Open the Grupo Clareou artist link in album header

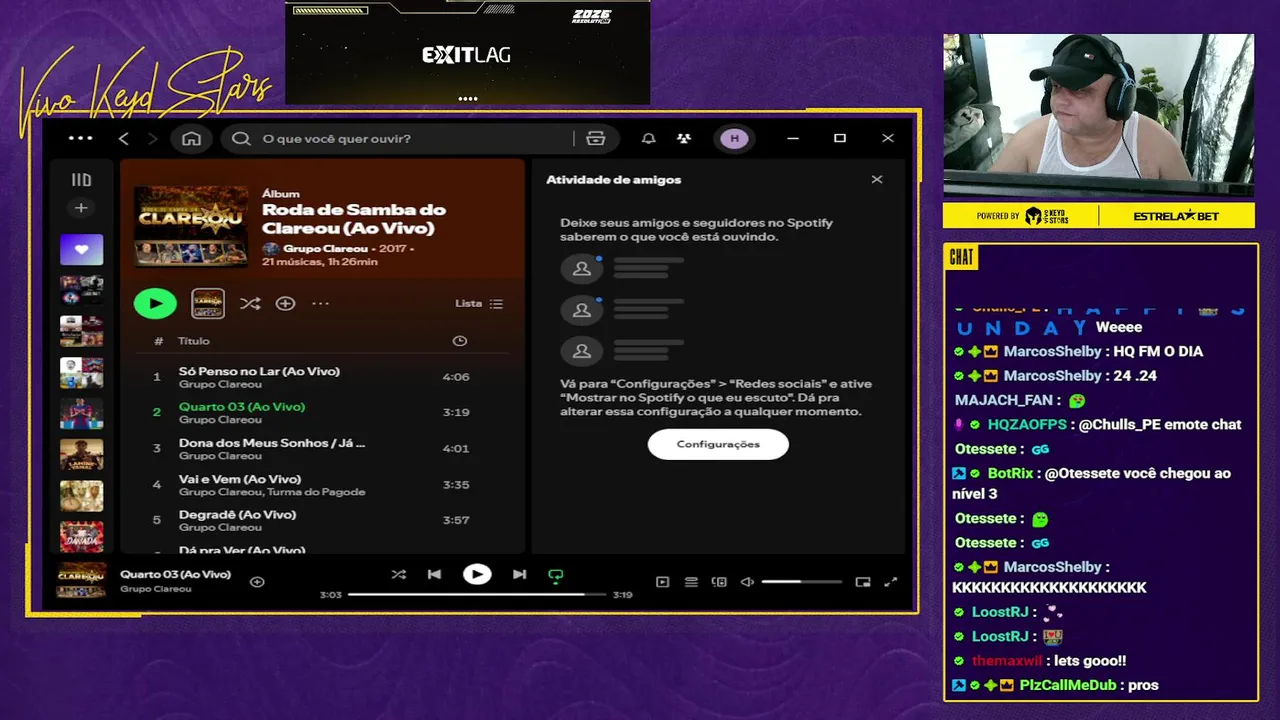click(x=327, y=248)
